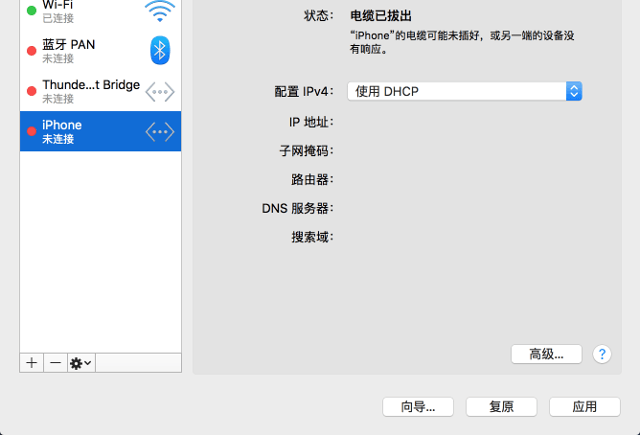
Task: Click the IP 地址 label
Action: tap(311, 122)
